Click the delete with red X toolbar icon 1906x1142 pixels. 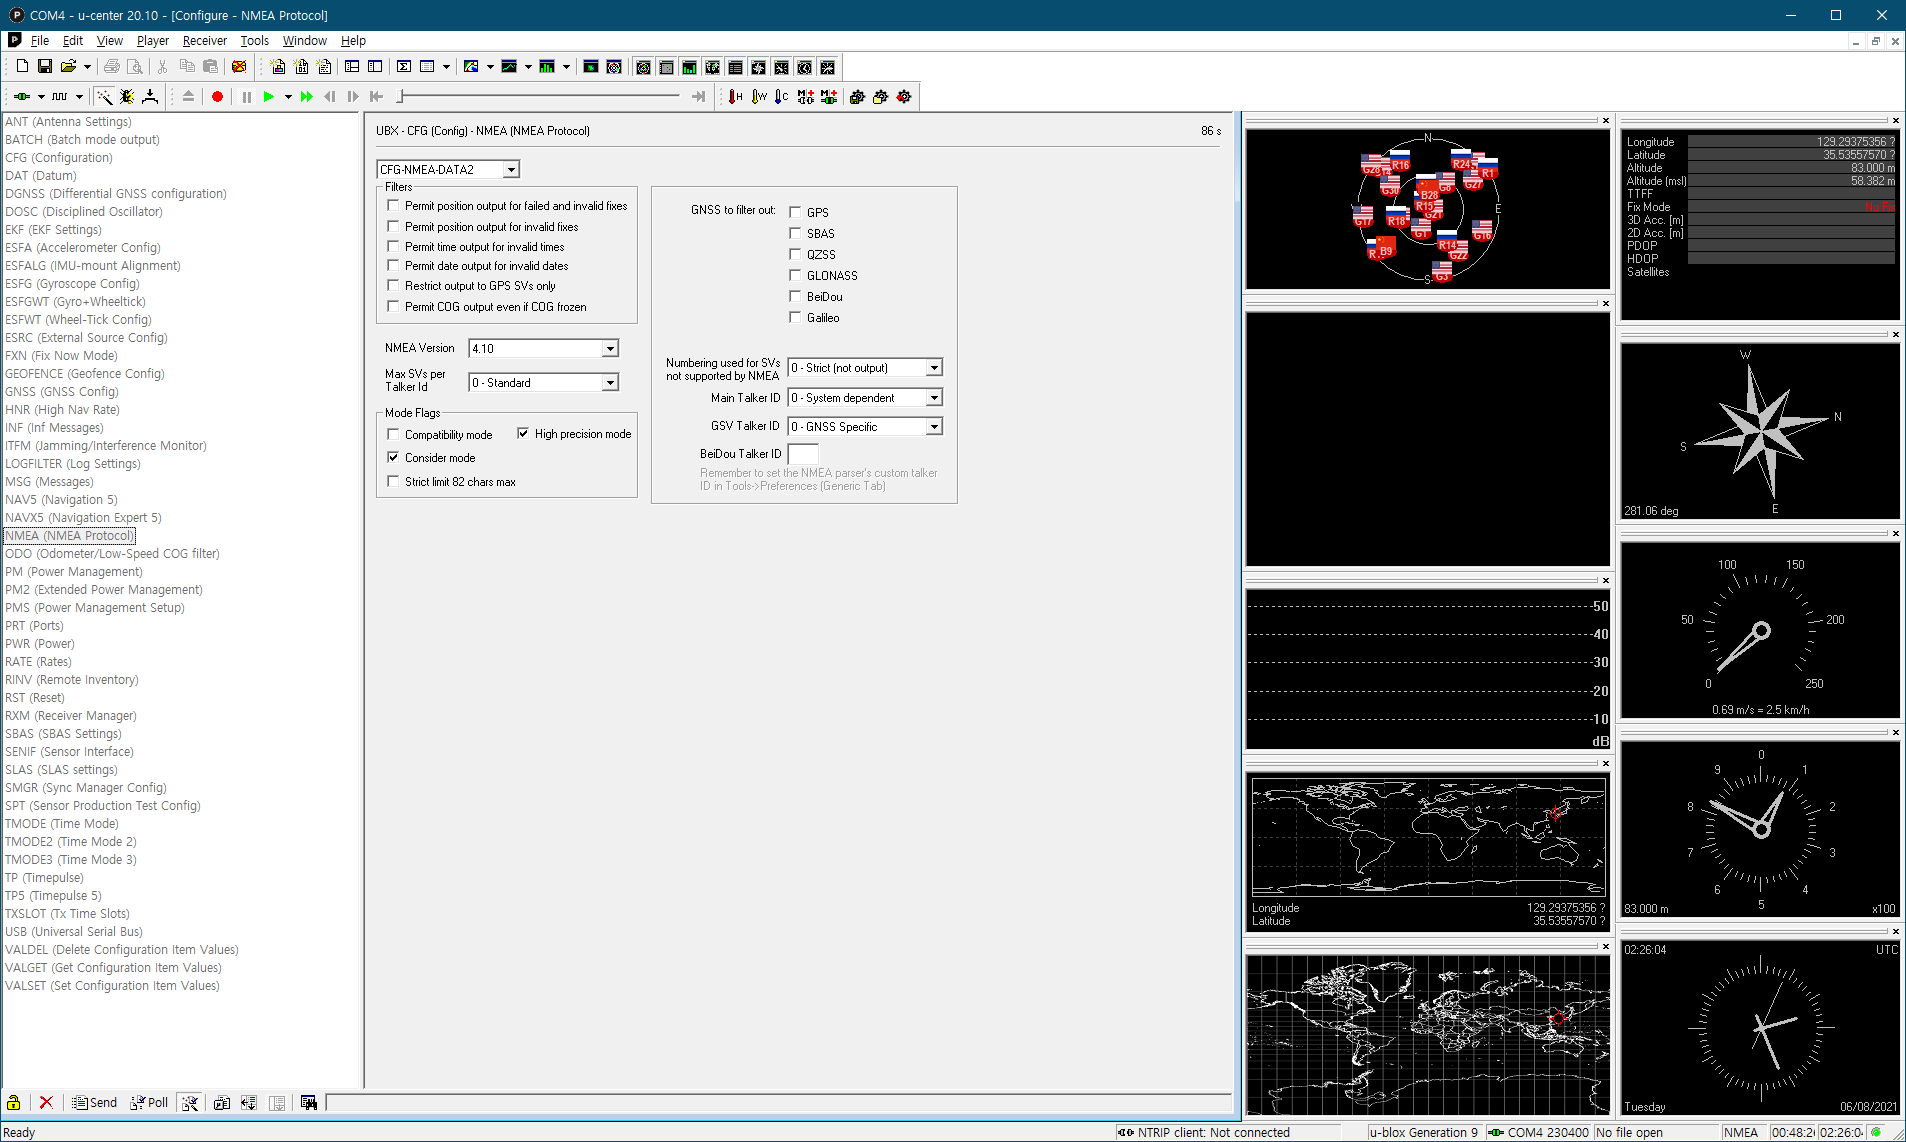click(x=239, y=66)
